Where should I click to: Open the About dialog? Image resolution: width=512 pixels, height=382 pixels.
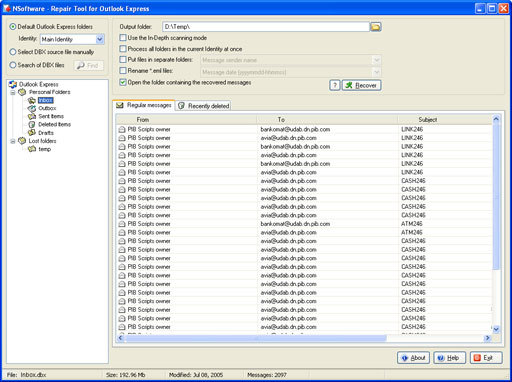413,358
